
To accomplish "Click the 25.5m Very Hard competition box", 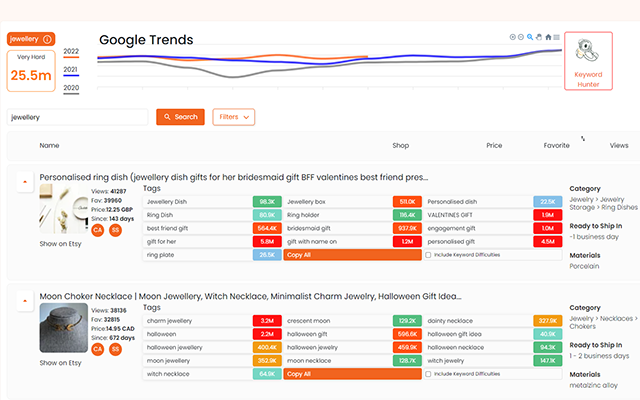I will 31,71.
